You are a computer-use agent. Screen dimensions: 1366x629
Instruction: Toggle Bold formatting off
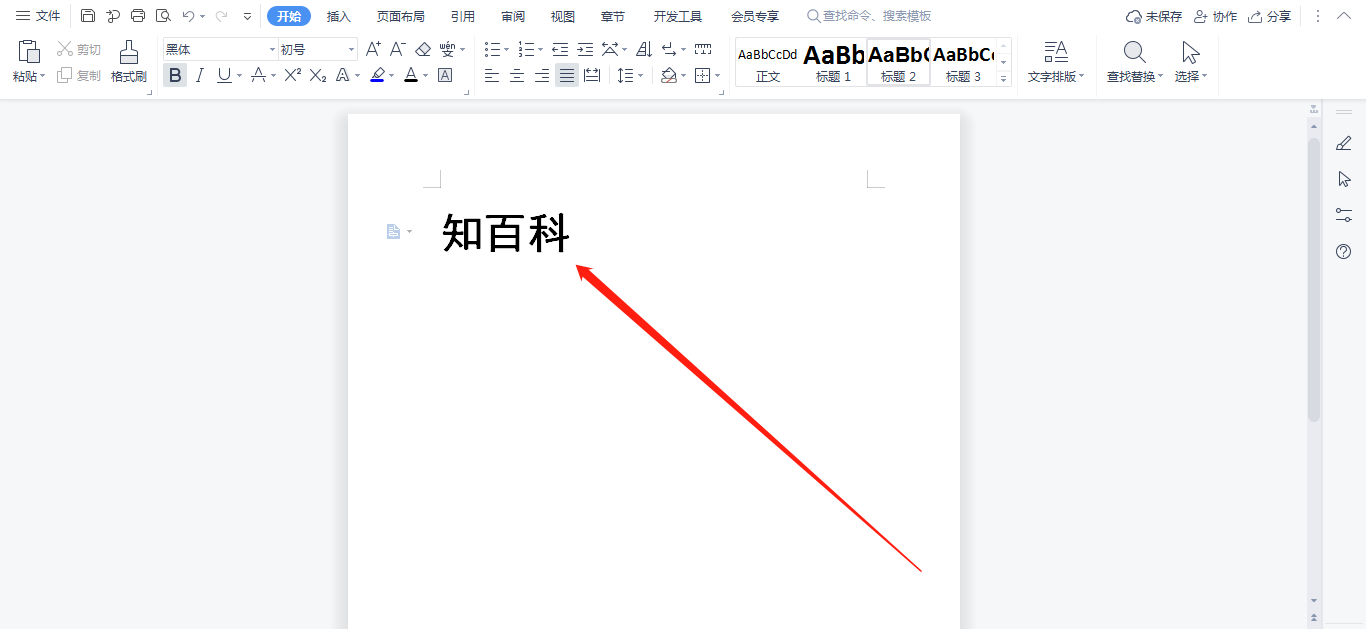(x=175, y=75)
